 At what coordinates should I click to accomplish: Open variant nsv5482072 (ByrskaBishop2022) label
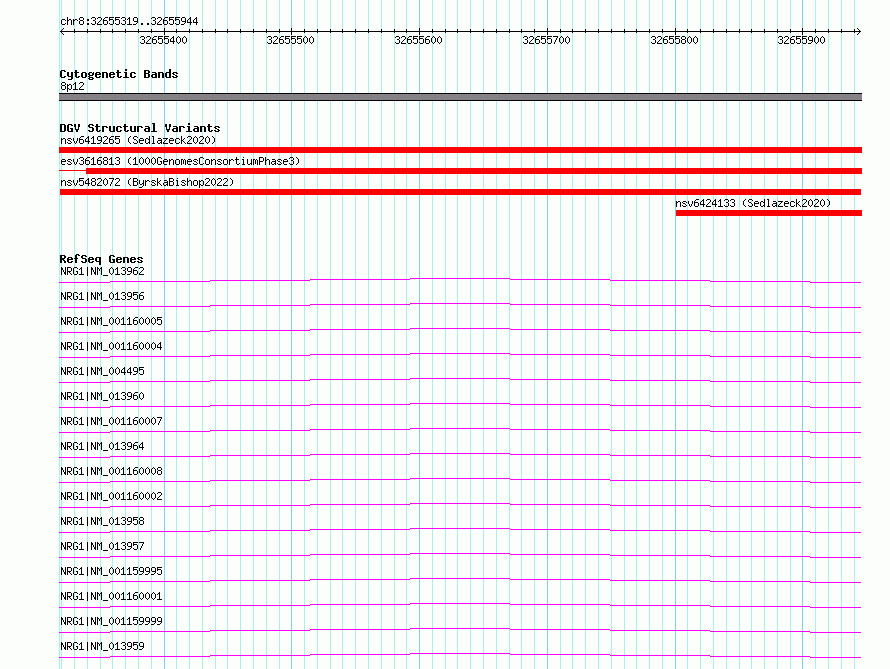click(147, 182)
